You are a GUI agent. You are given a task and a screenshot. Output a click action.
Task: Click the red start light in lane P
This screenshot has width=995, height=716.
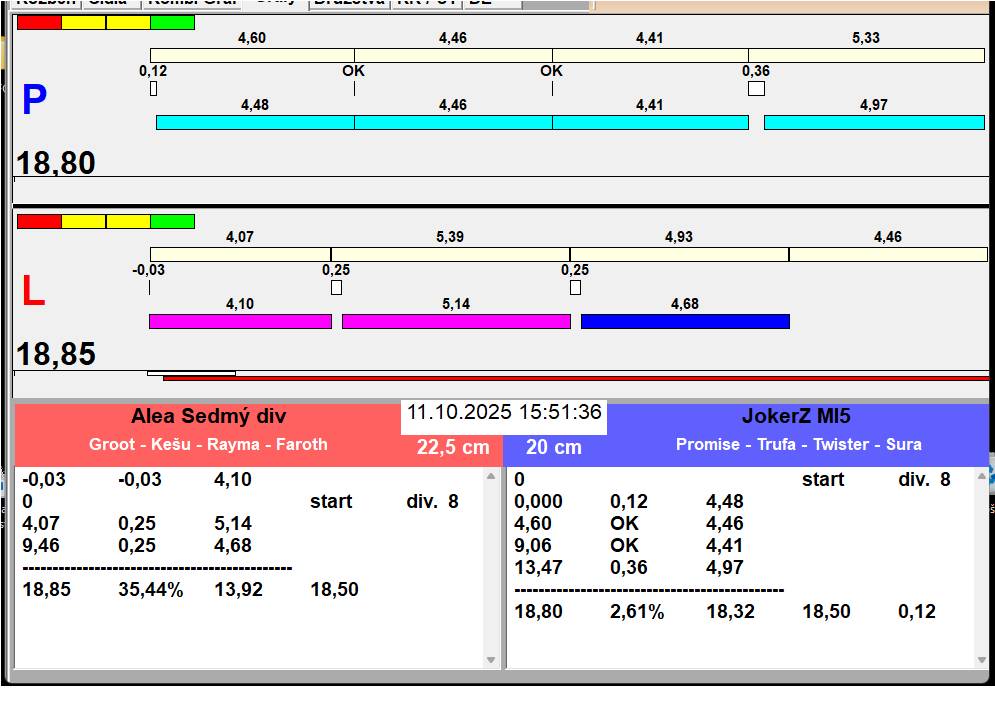[39, 22]
